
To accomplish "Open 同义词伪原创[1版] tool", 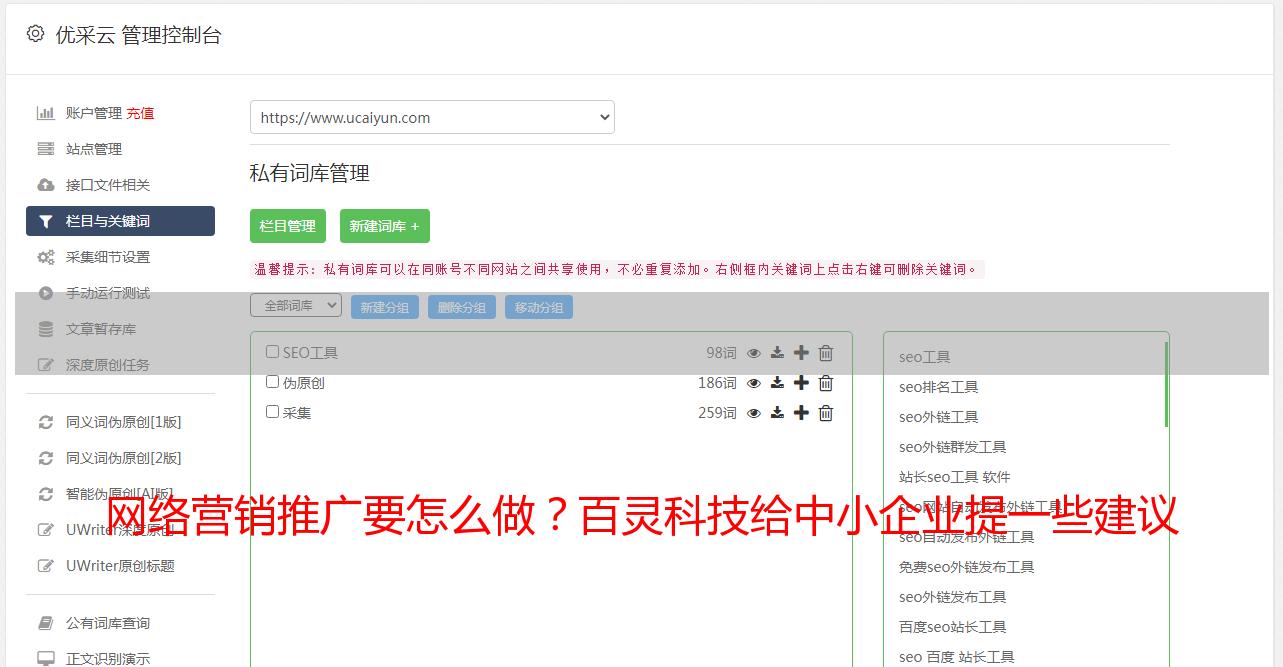I will coord(124,422).
